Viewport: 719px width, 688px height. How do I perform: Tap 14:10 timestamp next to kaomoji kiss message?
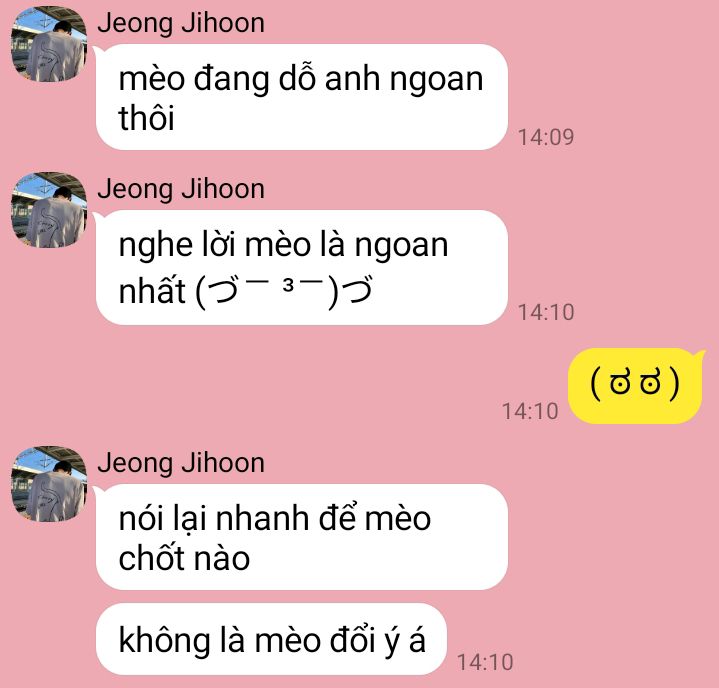point(546,312)
